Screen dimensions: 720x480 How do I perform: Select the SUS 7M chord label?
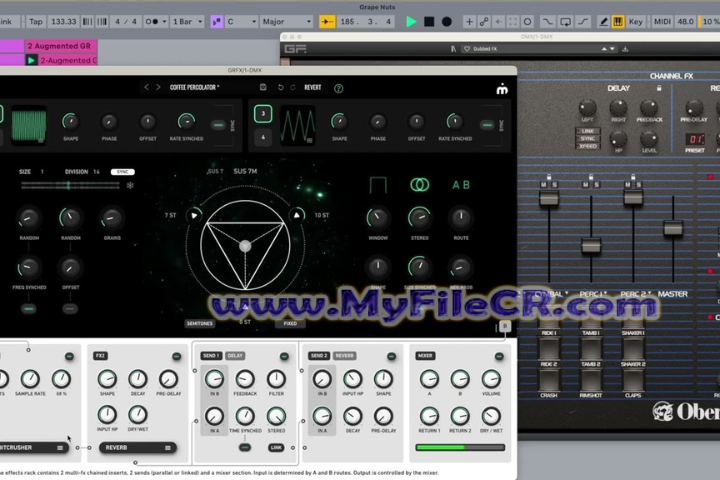pos(245,171)
